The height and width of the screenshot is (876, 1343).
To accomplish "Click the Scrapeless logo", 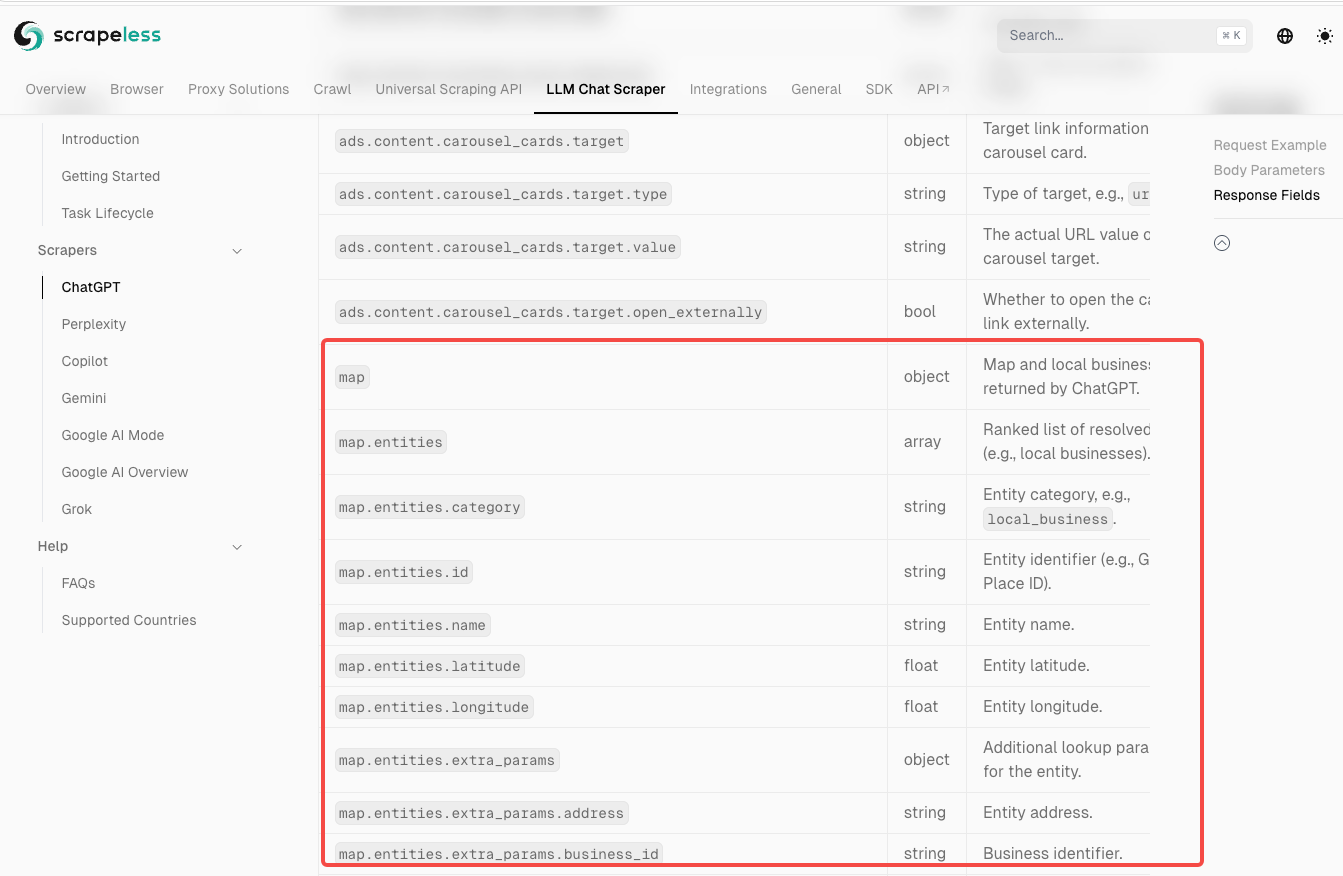I will (x=87, y=36).
